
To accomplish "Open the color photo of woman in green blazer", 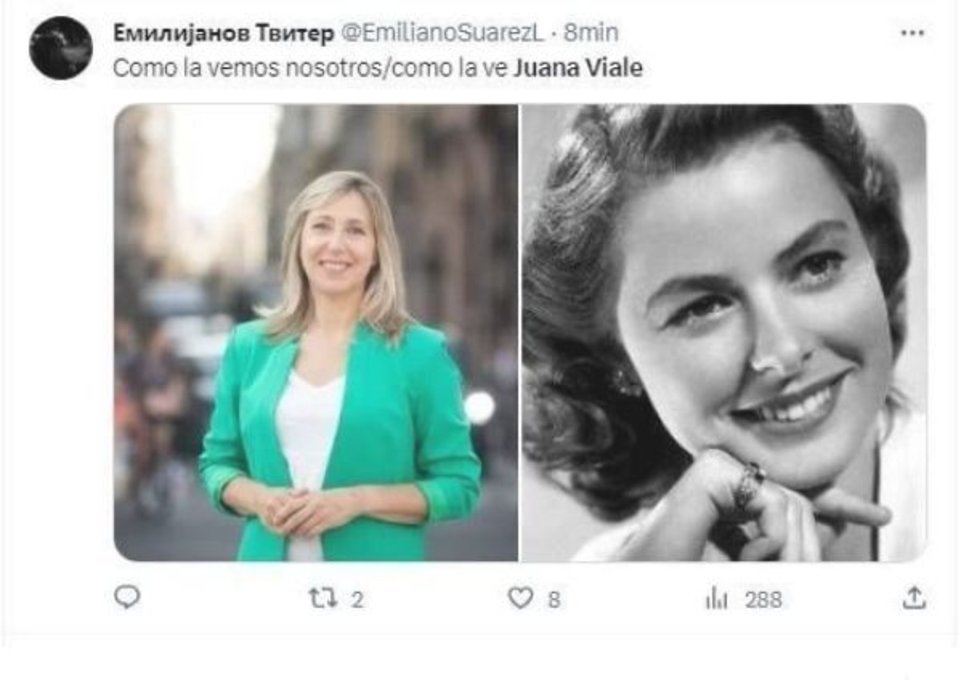I will (316, 332).
